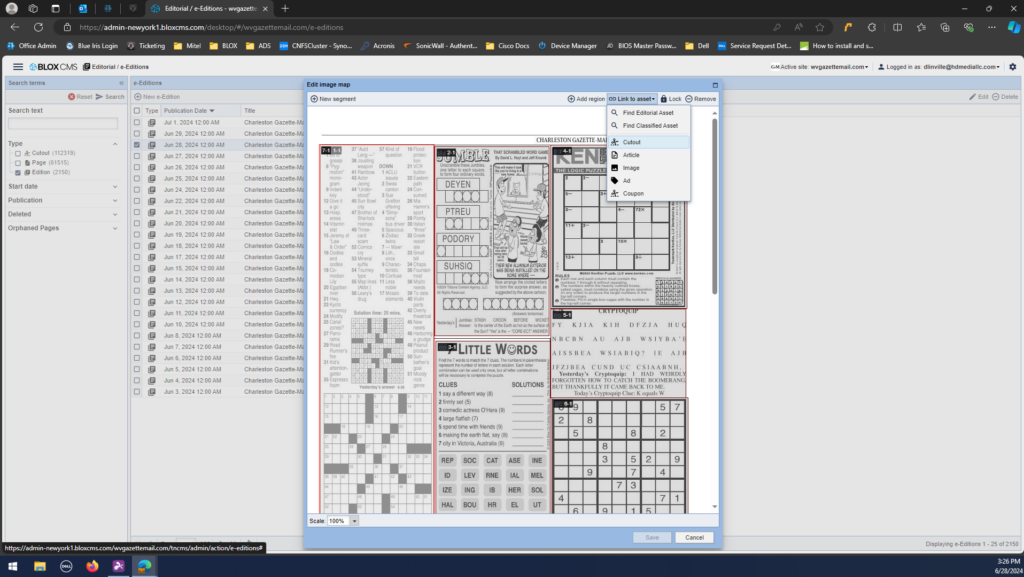The width and height of the screenshot is (1024, 577).
Task: Open the Scale percentage dropdown
Action: point(354,521)
